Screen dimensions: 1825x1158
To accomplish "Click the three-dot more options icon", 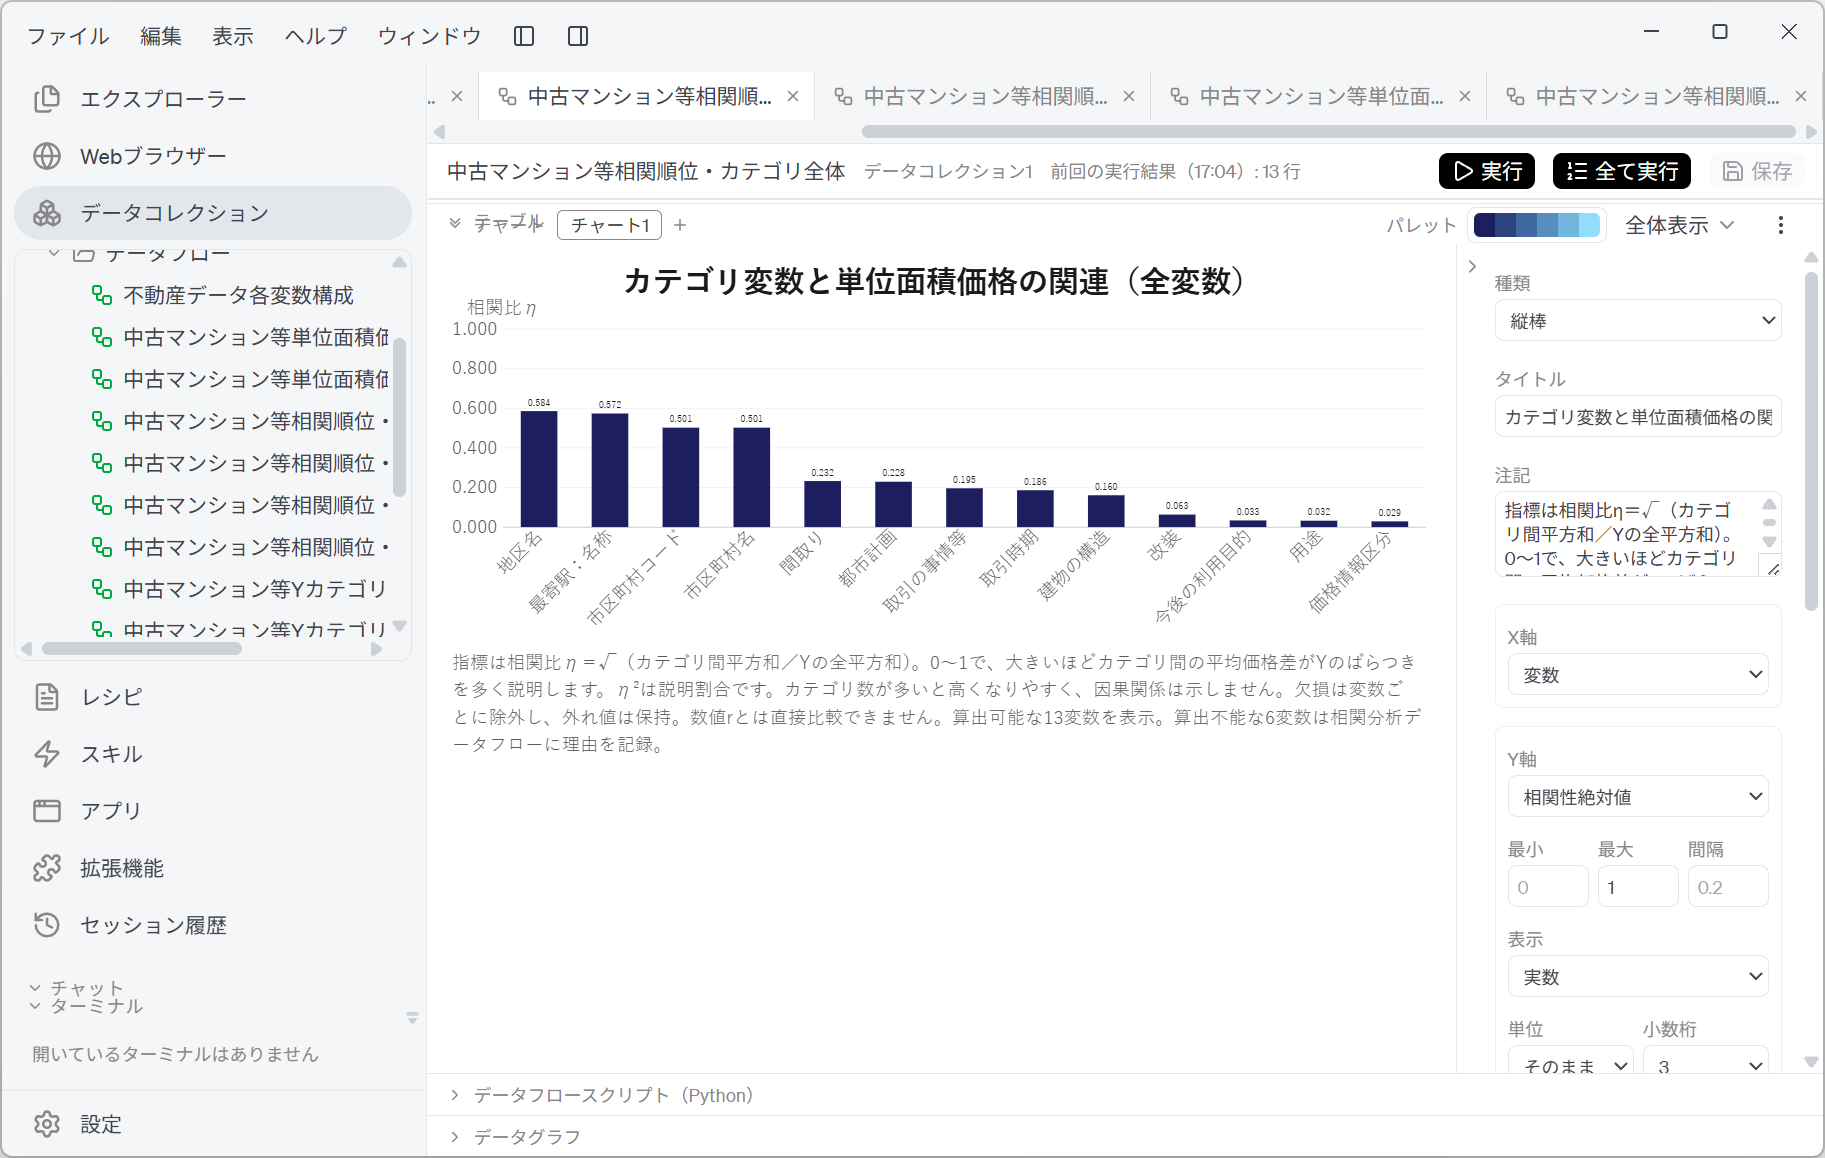I will click(1780, 225).
